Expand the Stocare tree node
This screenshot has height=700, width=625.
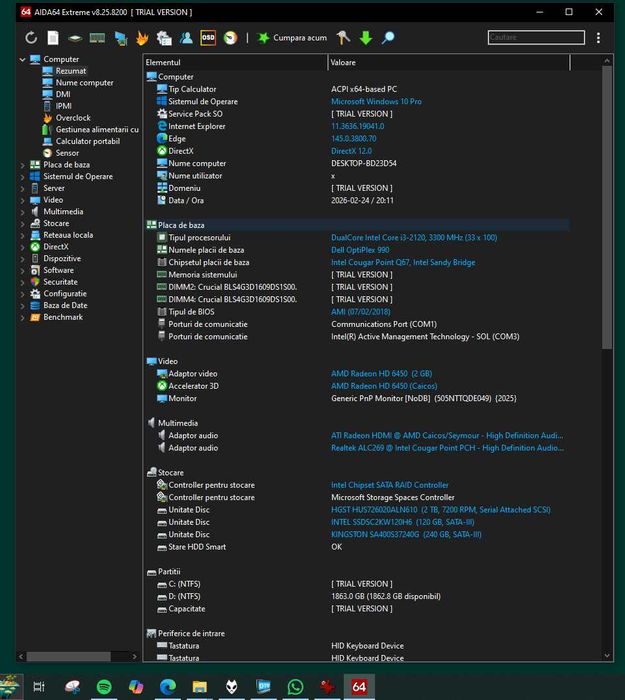(22, 224)
